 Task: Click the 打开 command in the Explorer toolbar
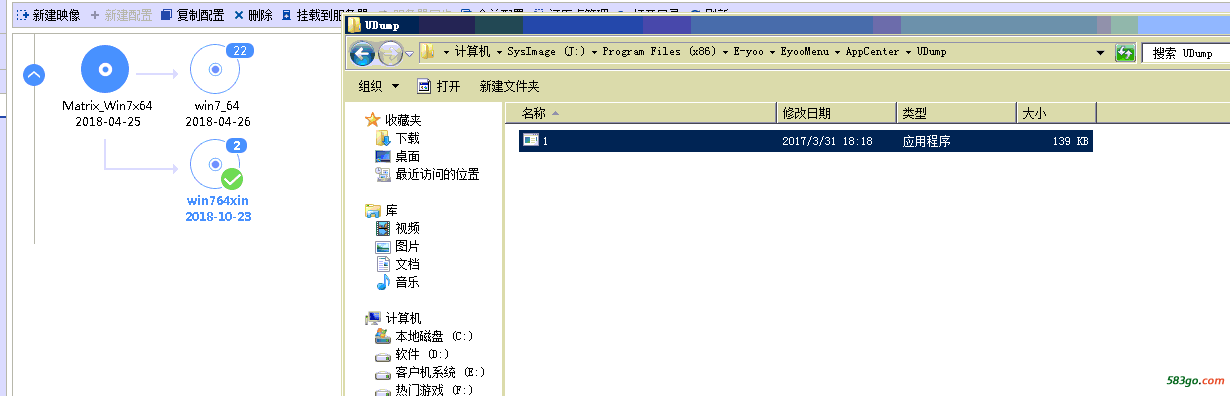[439, 87]
